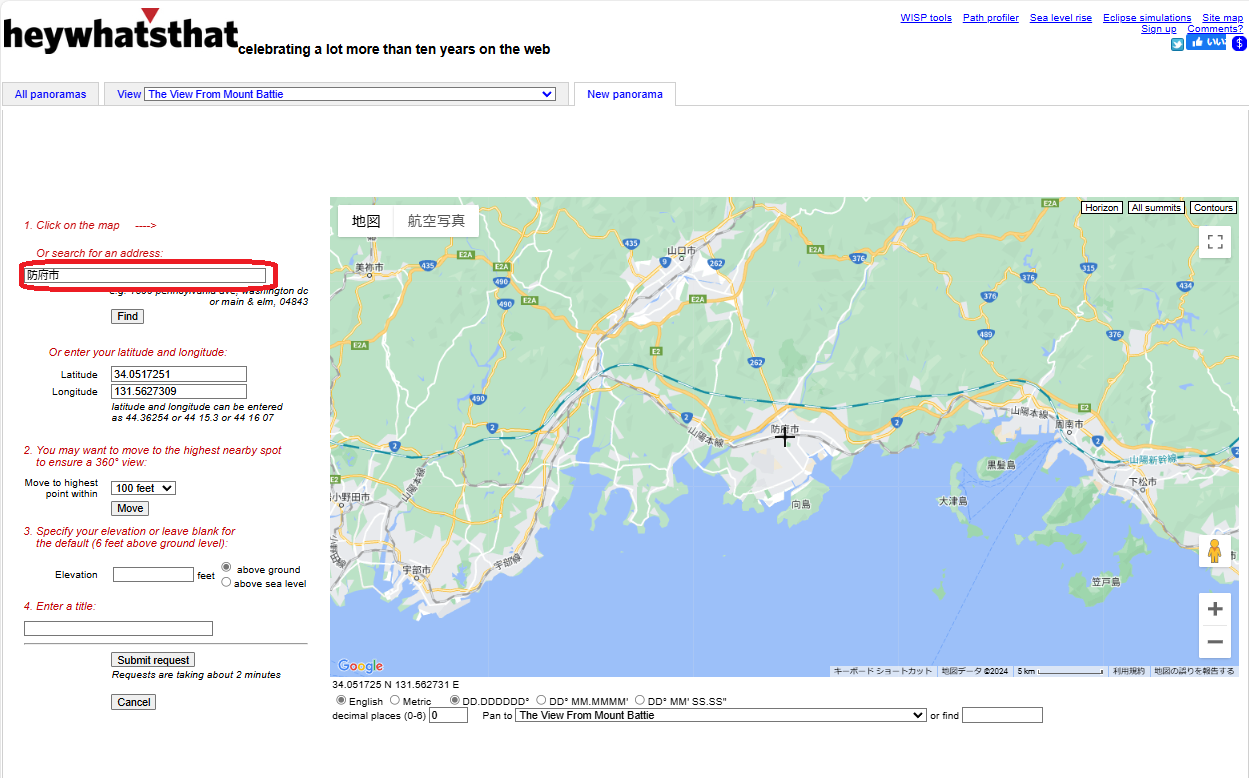The image size is (1249, 778).
Task: Click 下松市 label on map
Action: (1142, 481)
